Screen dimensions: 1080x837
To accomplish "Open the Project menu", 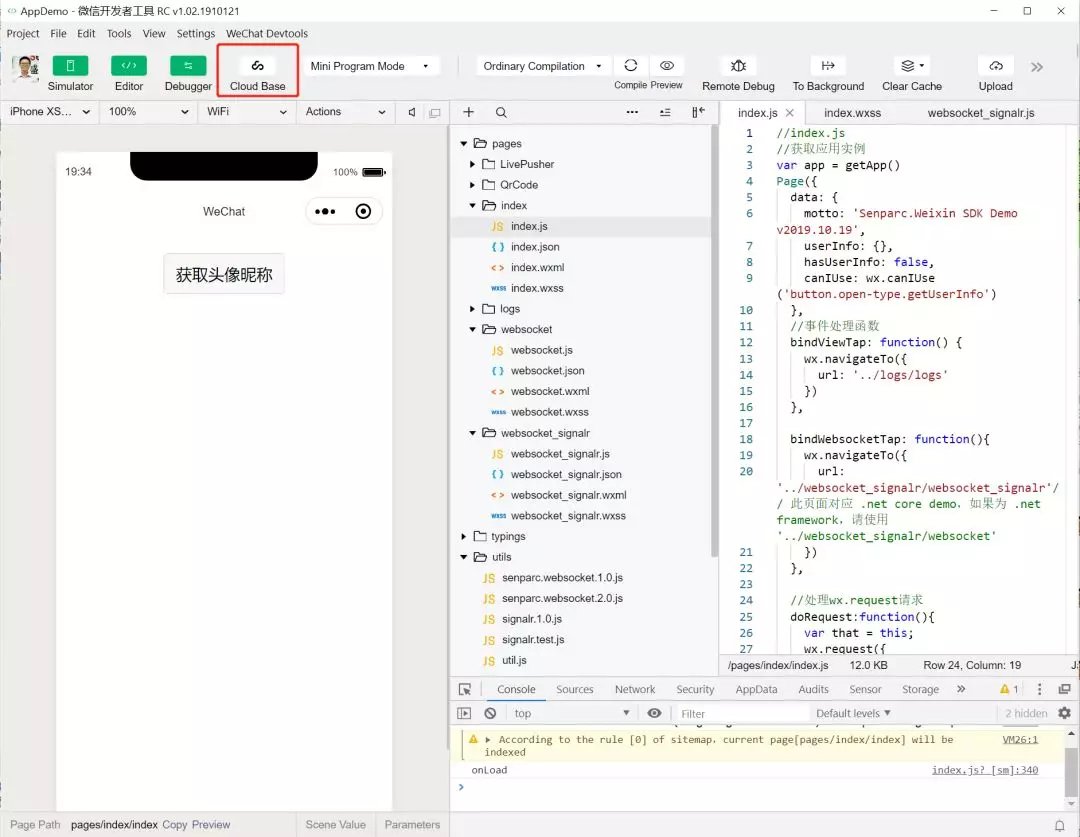I will pos(23,33).
